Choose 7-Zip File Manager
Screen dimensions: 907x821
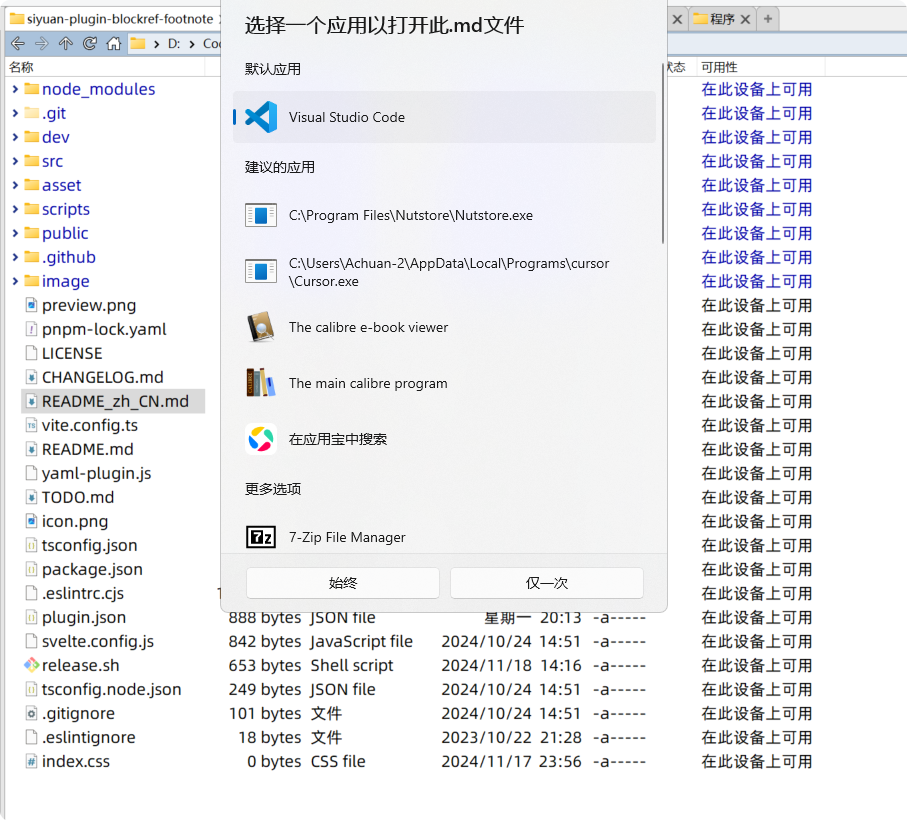(444, 537)
